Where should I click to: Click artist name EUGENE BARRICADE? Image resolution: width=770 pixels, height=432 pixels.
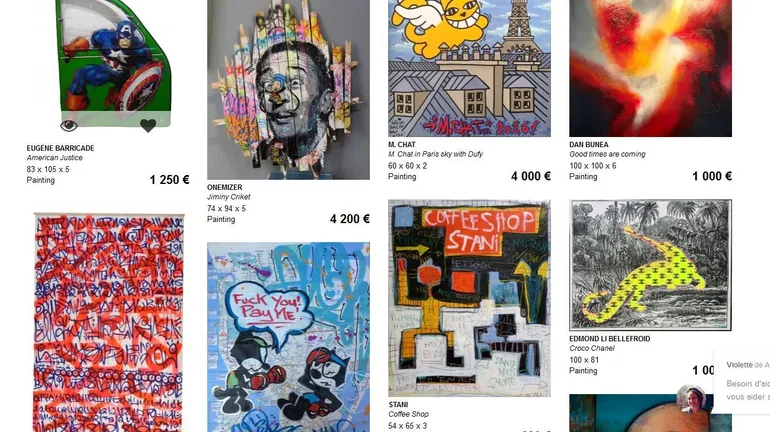point(60,148)
